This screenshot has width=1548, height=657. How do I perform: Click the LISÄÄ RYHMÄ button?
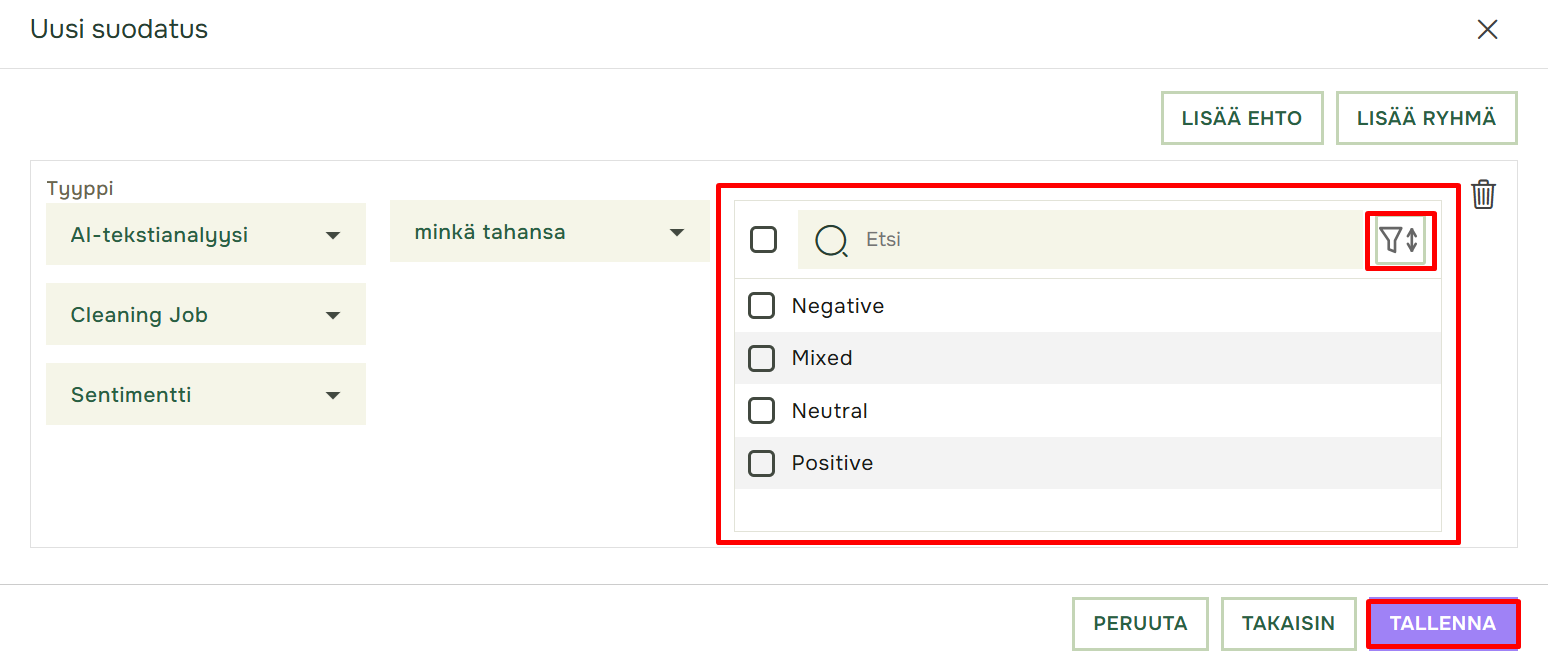coord(1427,118)
